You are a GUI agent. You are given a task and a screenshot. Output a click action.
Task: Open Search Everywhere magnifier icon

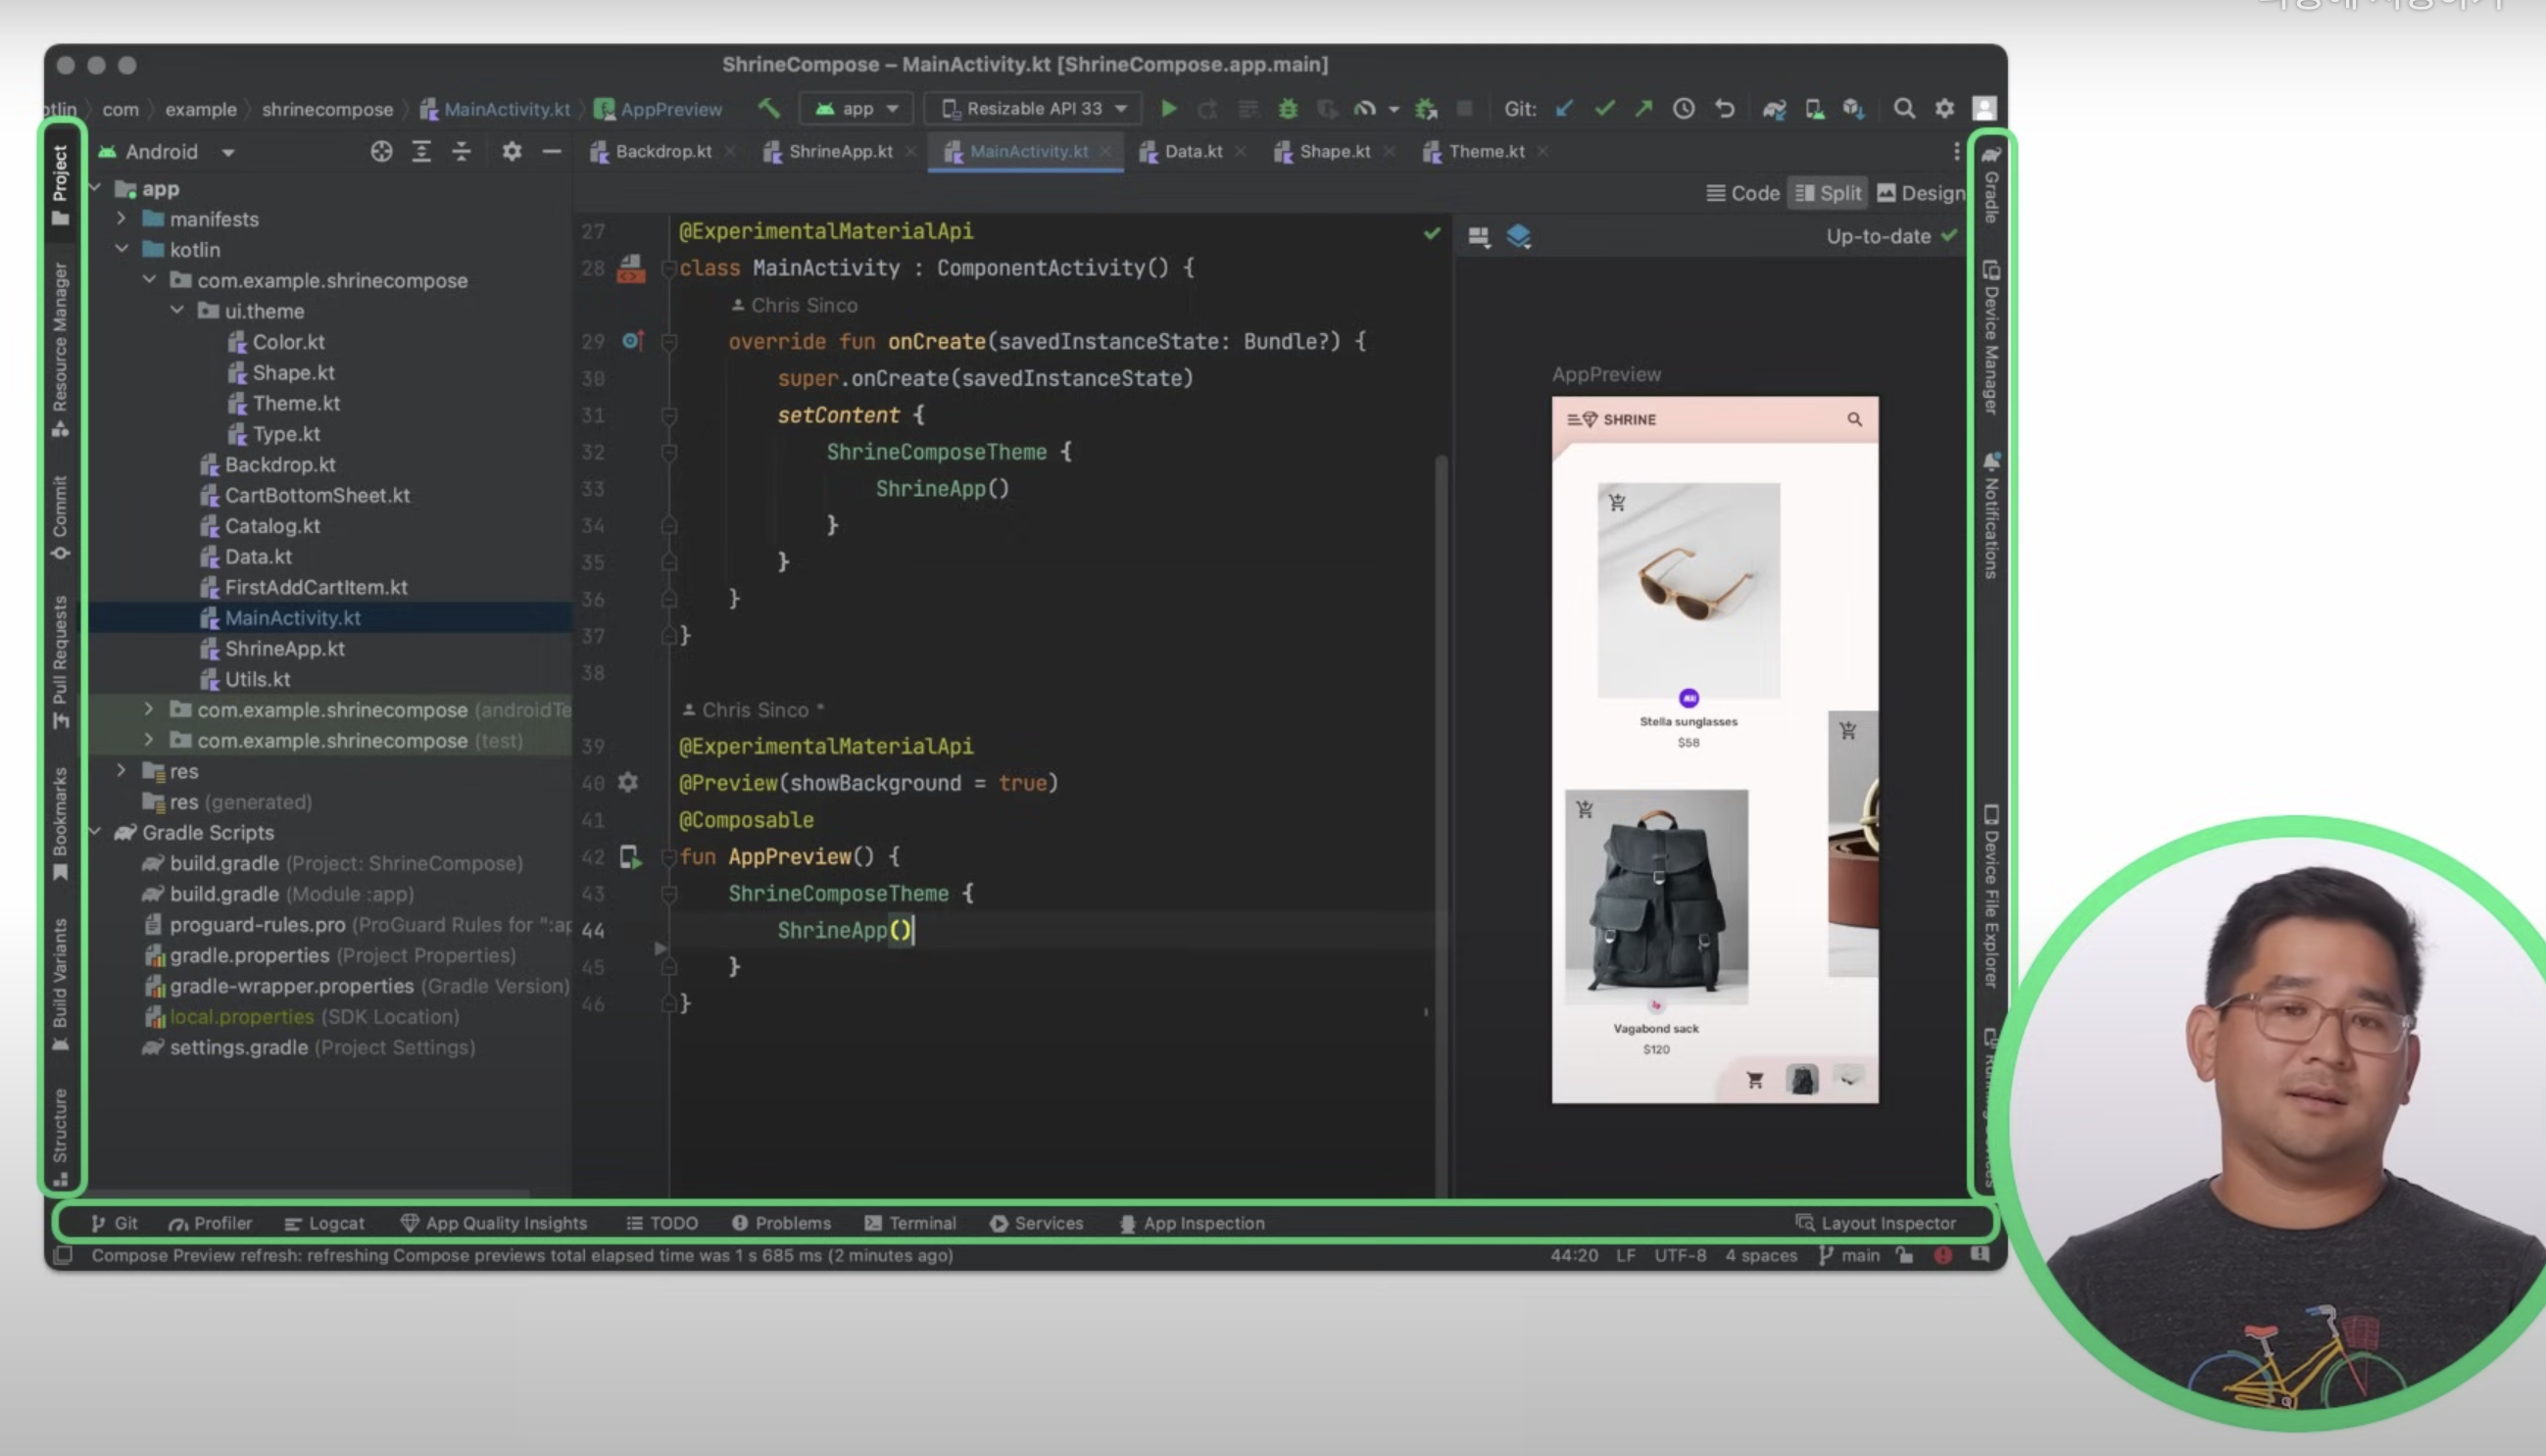pos(1904,108)
